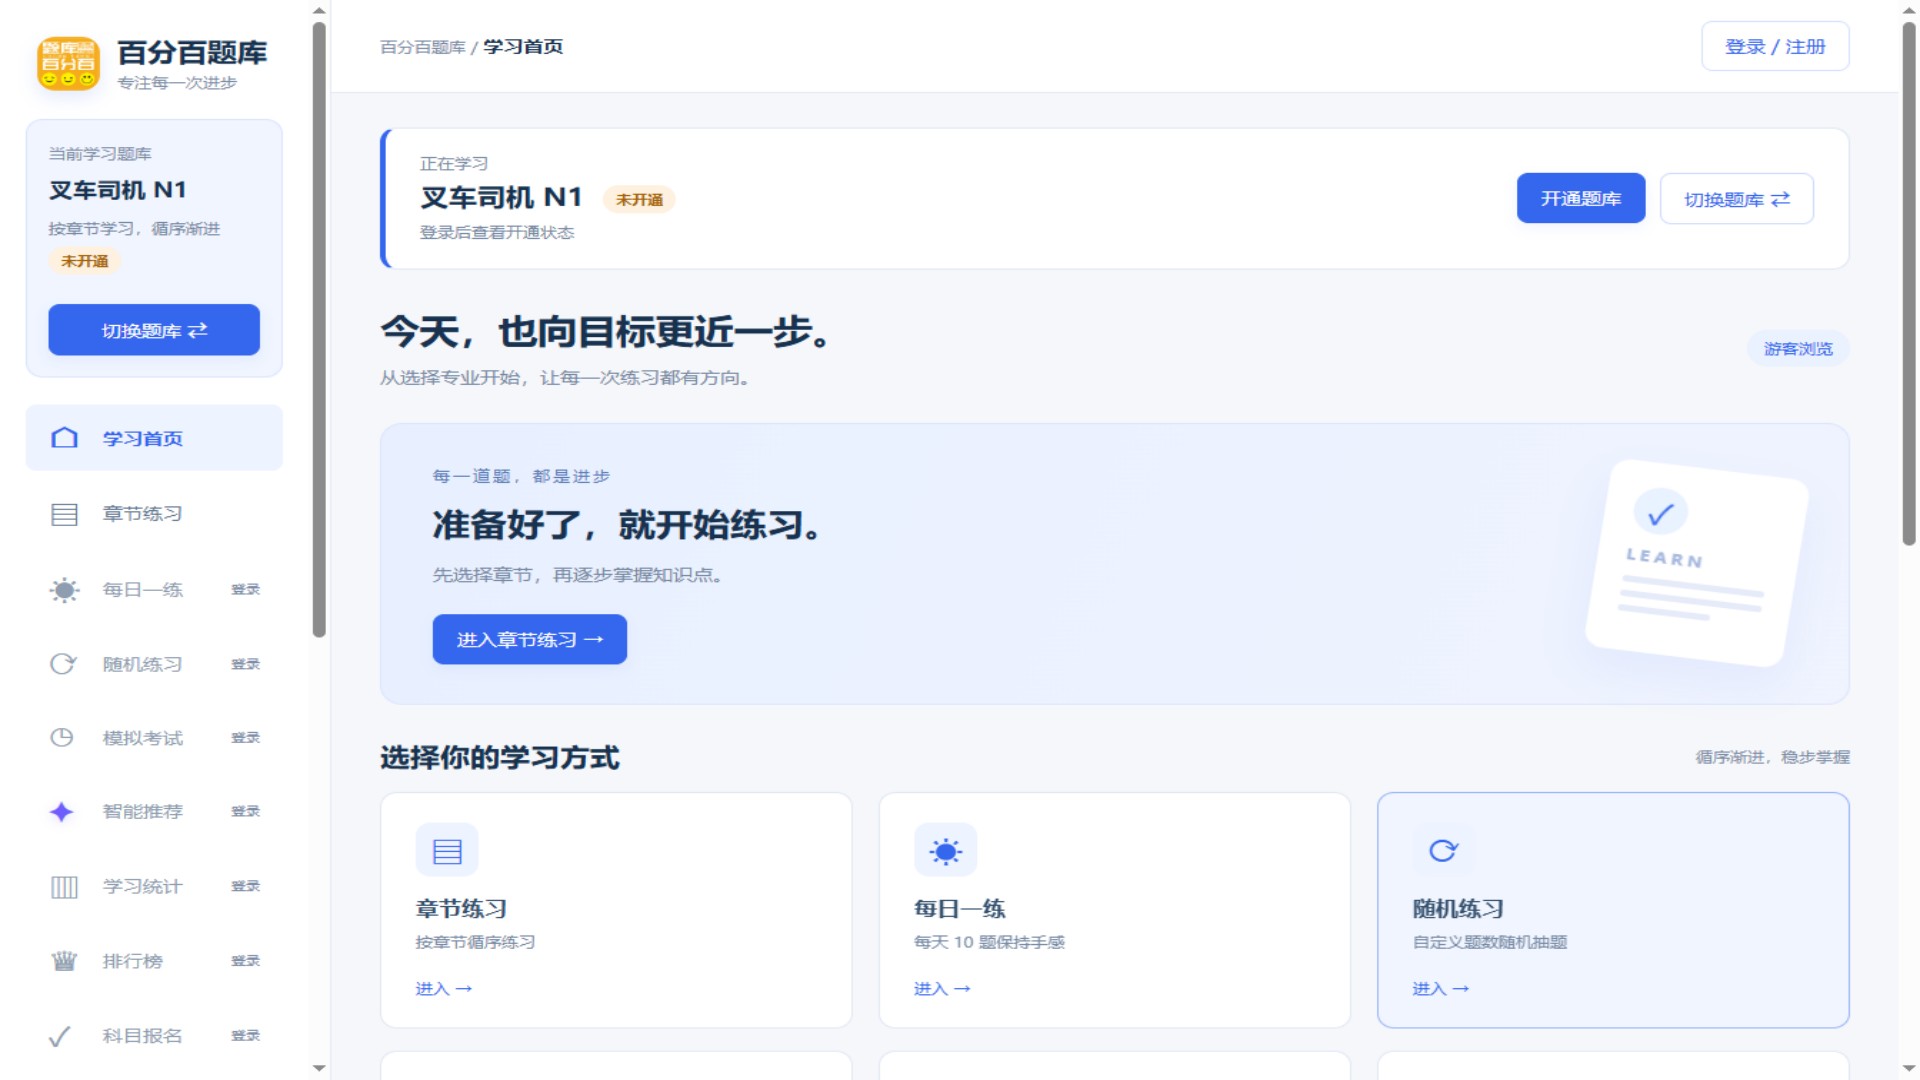This screenshot has width=1920, height=1080.
Task: Click the list icon beside 章节练习 in sidebar
Action: 64,514
